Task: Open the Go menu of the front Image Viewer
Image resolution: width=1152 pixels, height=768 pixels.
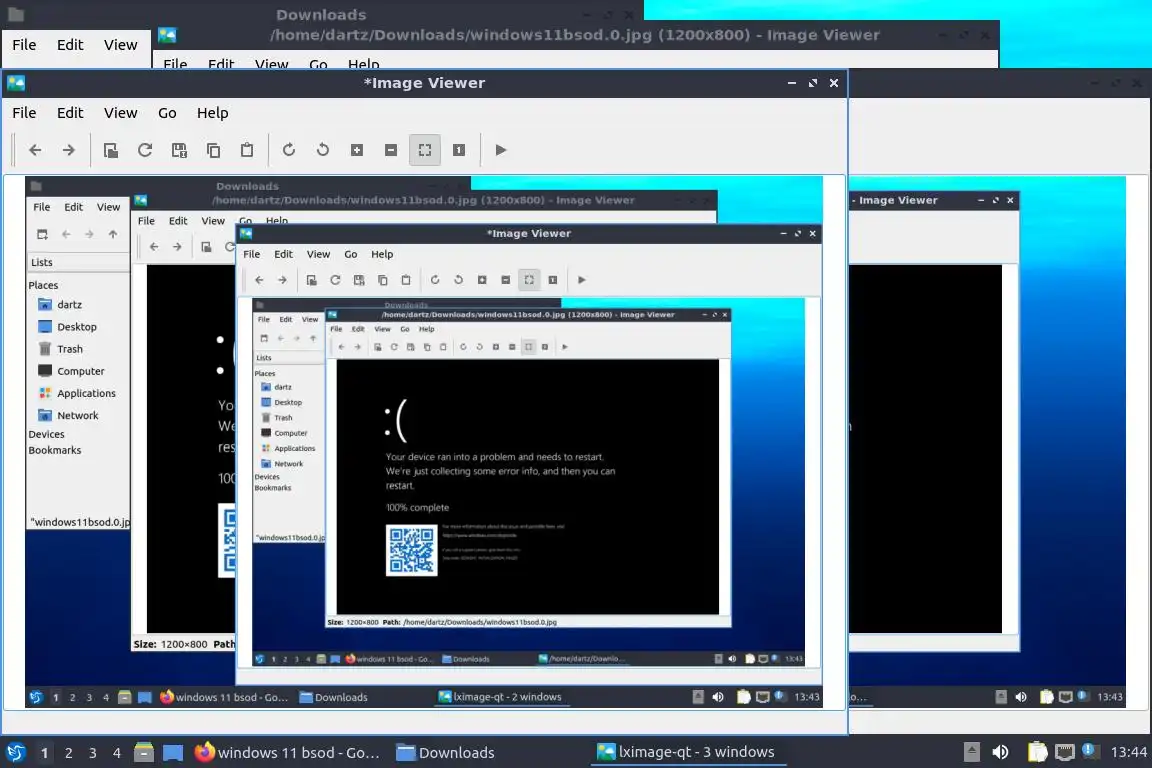Action: (168, 113)
